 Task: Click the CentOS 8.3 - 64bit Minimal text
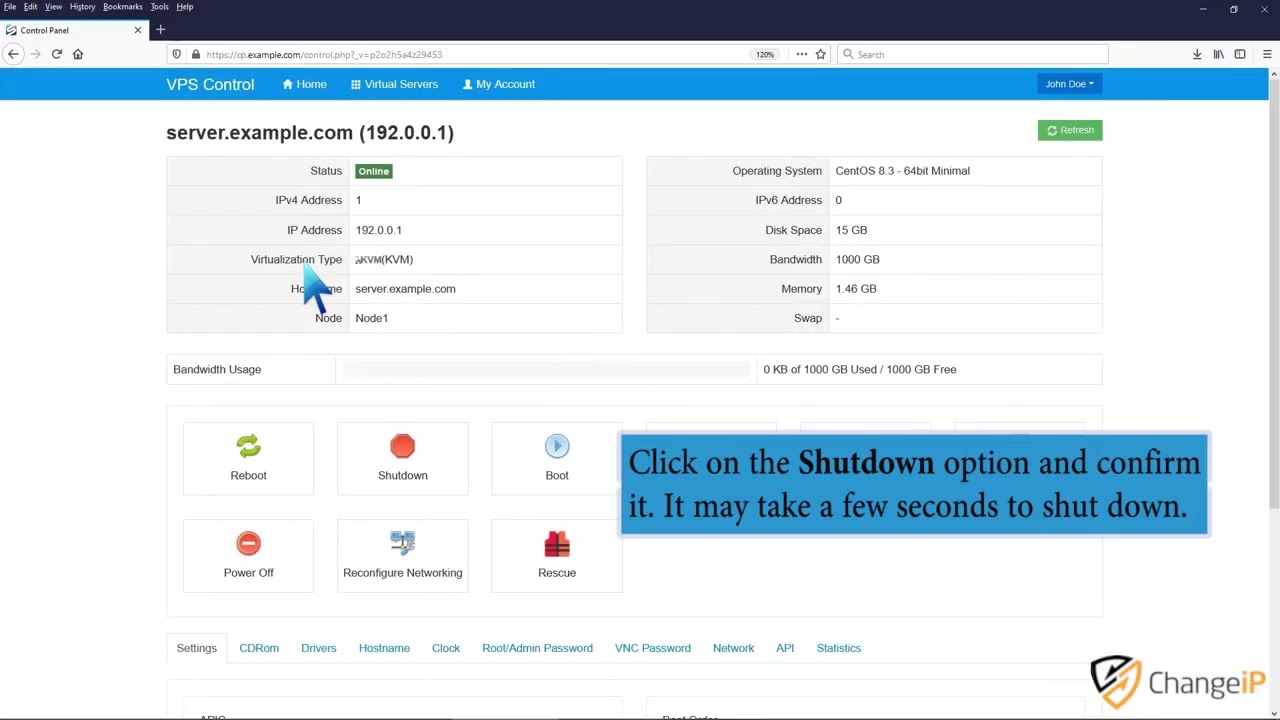tap(902, 171)
